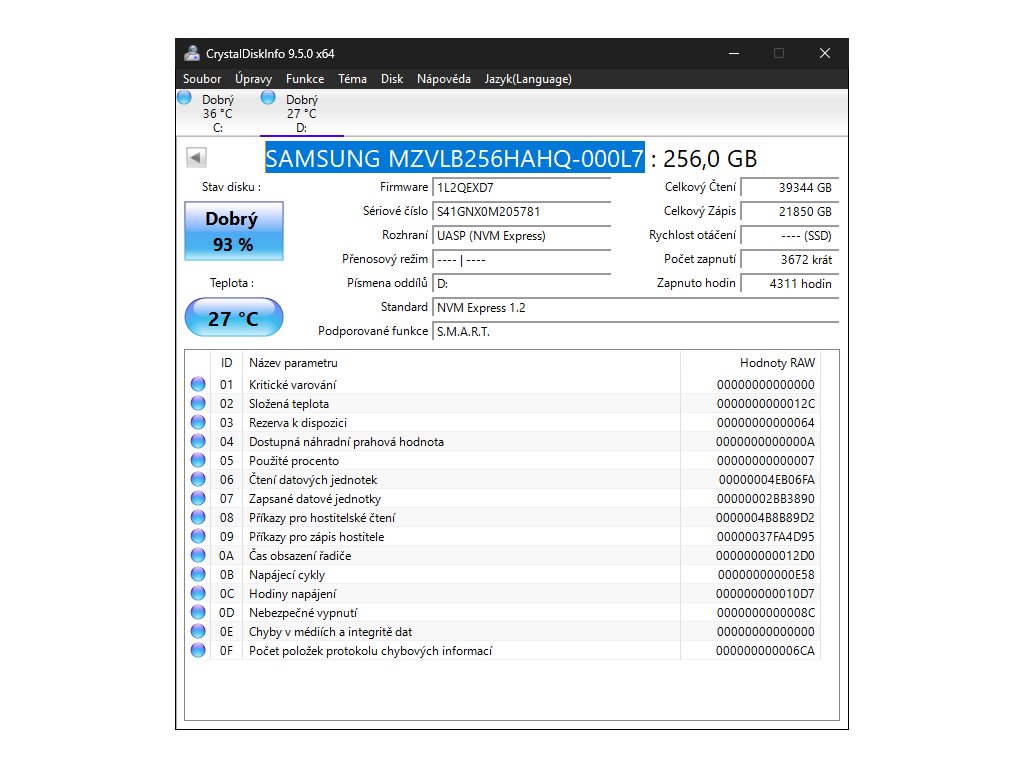Screen dimensions: 1024x768
Task: Click status orb for Příkazy pro hostitelské čtení
Action: pos(198,517)
